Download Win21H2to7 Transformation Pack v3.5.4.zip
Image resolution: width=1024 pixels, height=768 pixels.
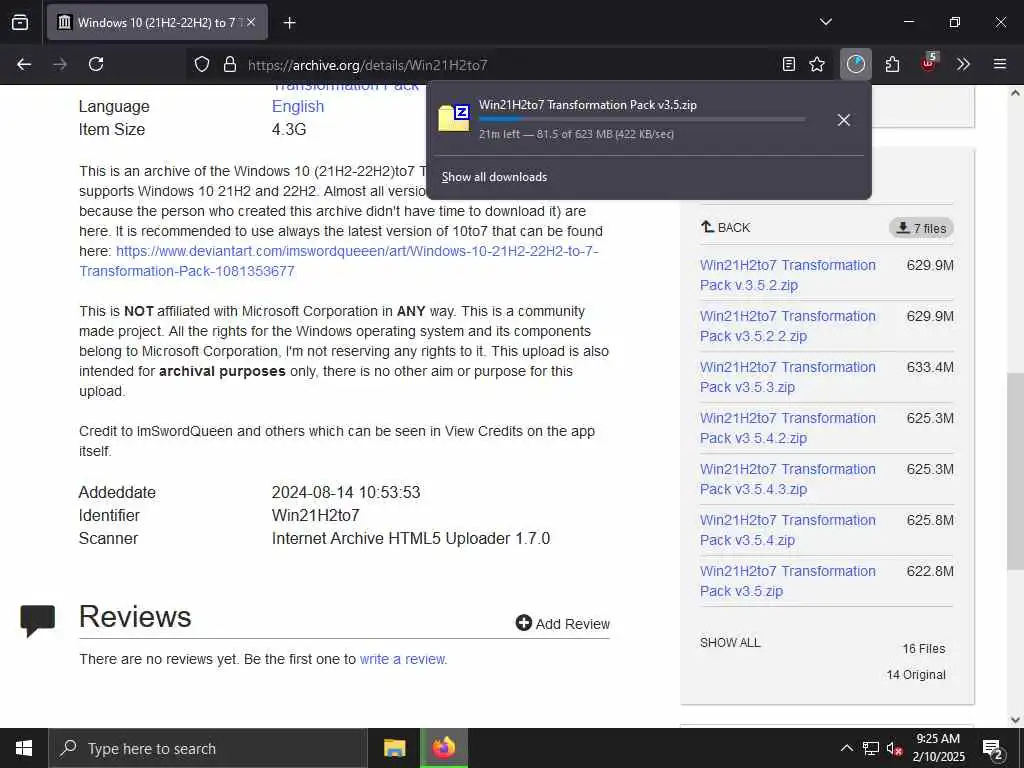788,530
